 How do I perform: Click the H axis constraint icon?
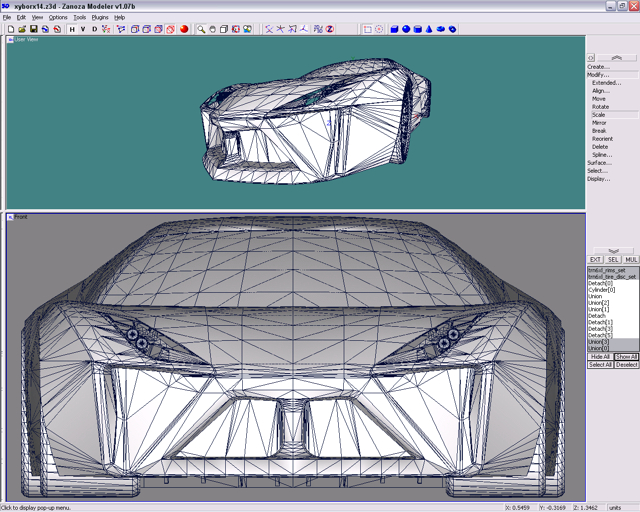tap(72, 29)
